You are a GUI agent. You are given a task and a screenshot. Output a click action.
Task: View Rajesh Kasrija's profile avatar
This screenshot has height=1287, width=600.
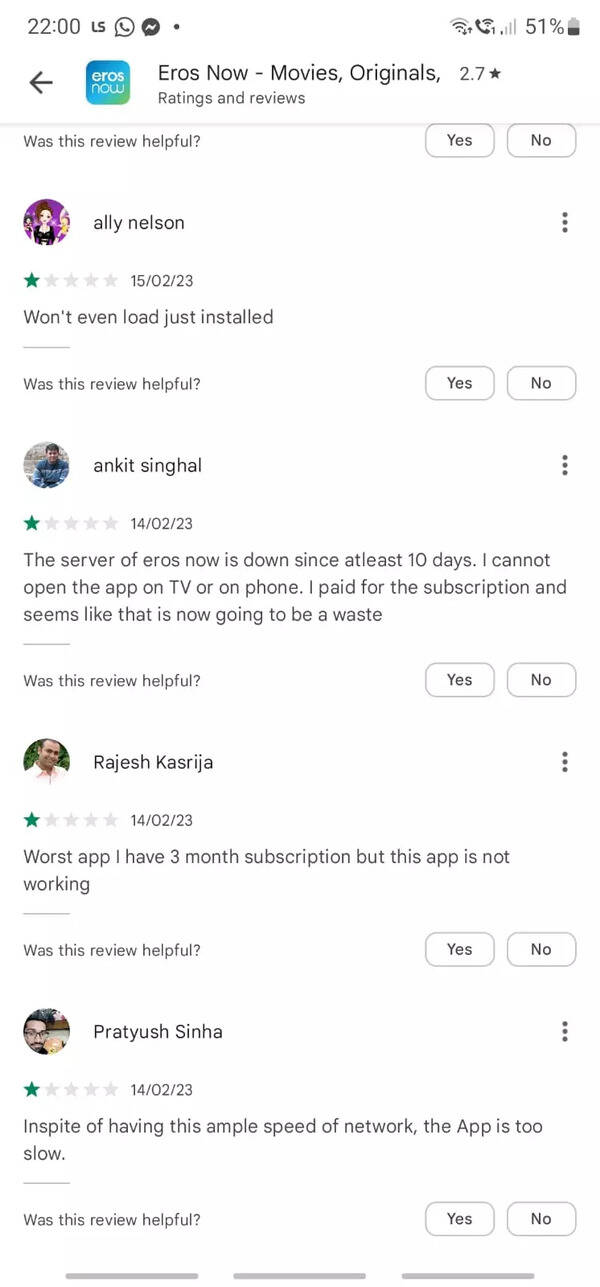(x=46, y=762)
